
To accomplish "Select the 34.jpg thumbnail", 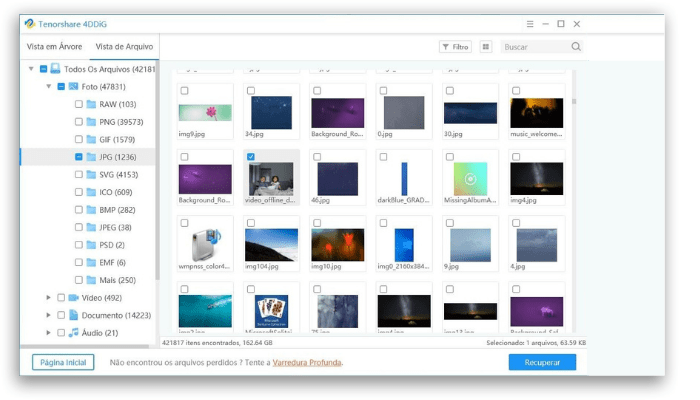I will coord(271,113).
